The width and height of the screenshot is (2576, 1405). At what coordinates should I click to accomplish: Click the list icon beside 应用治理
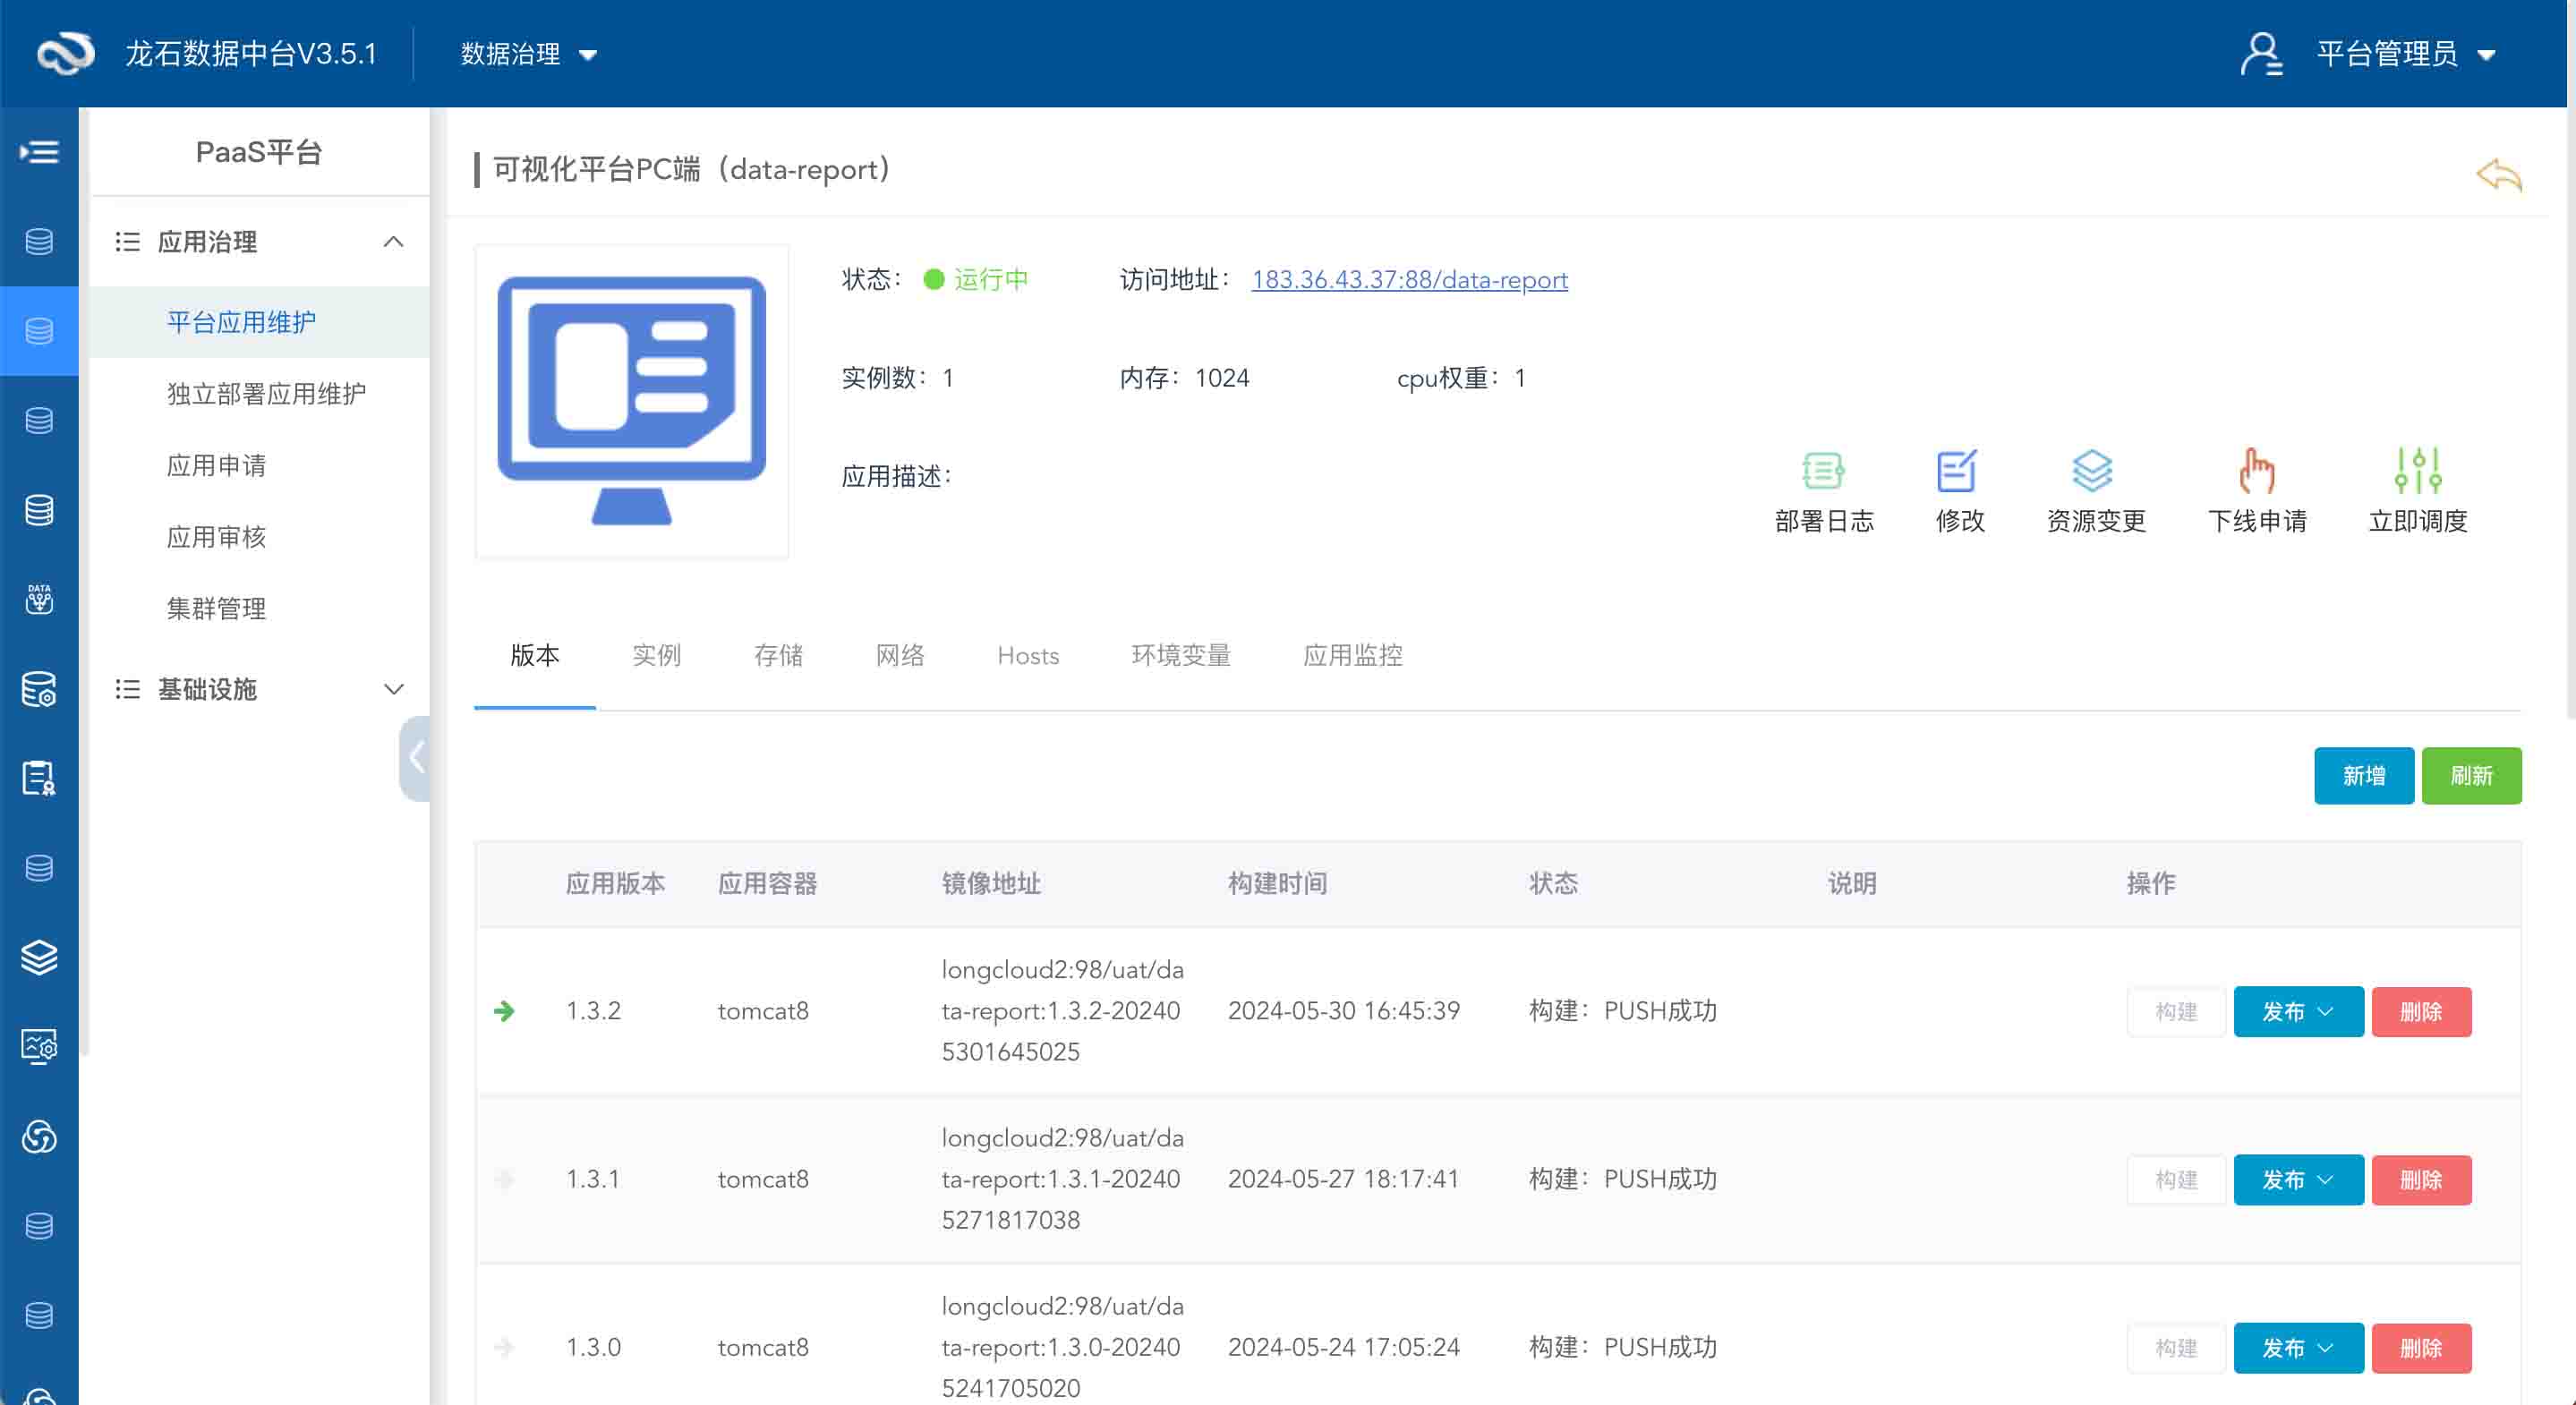(x=127, y=241)
